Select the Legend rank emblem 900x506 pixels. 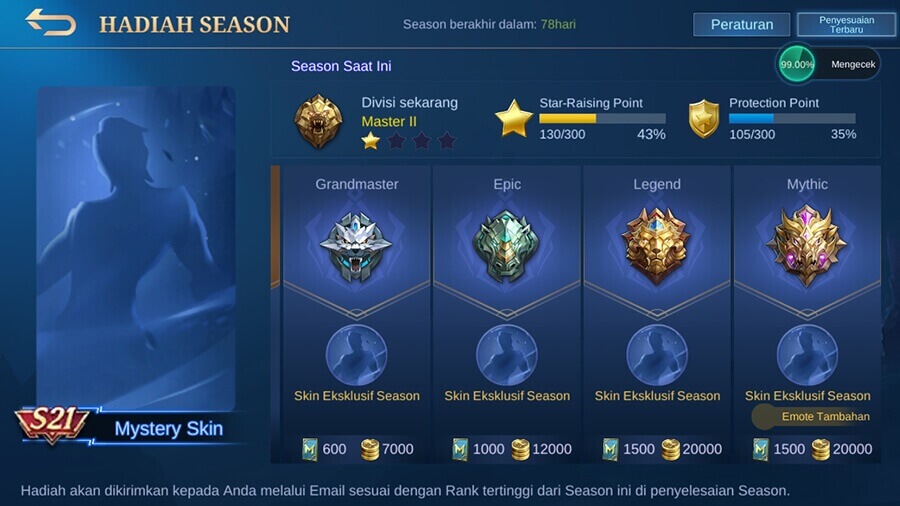(657, 246)
